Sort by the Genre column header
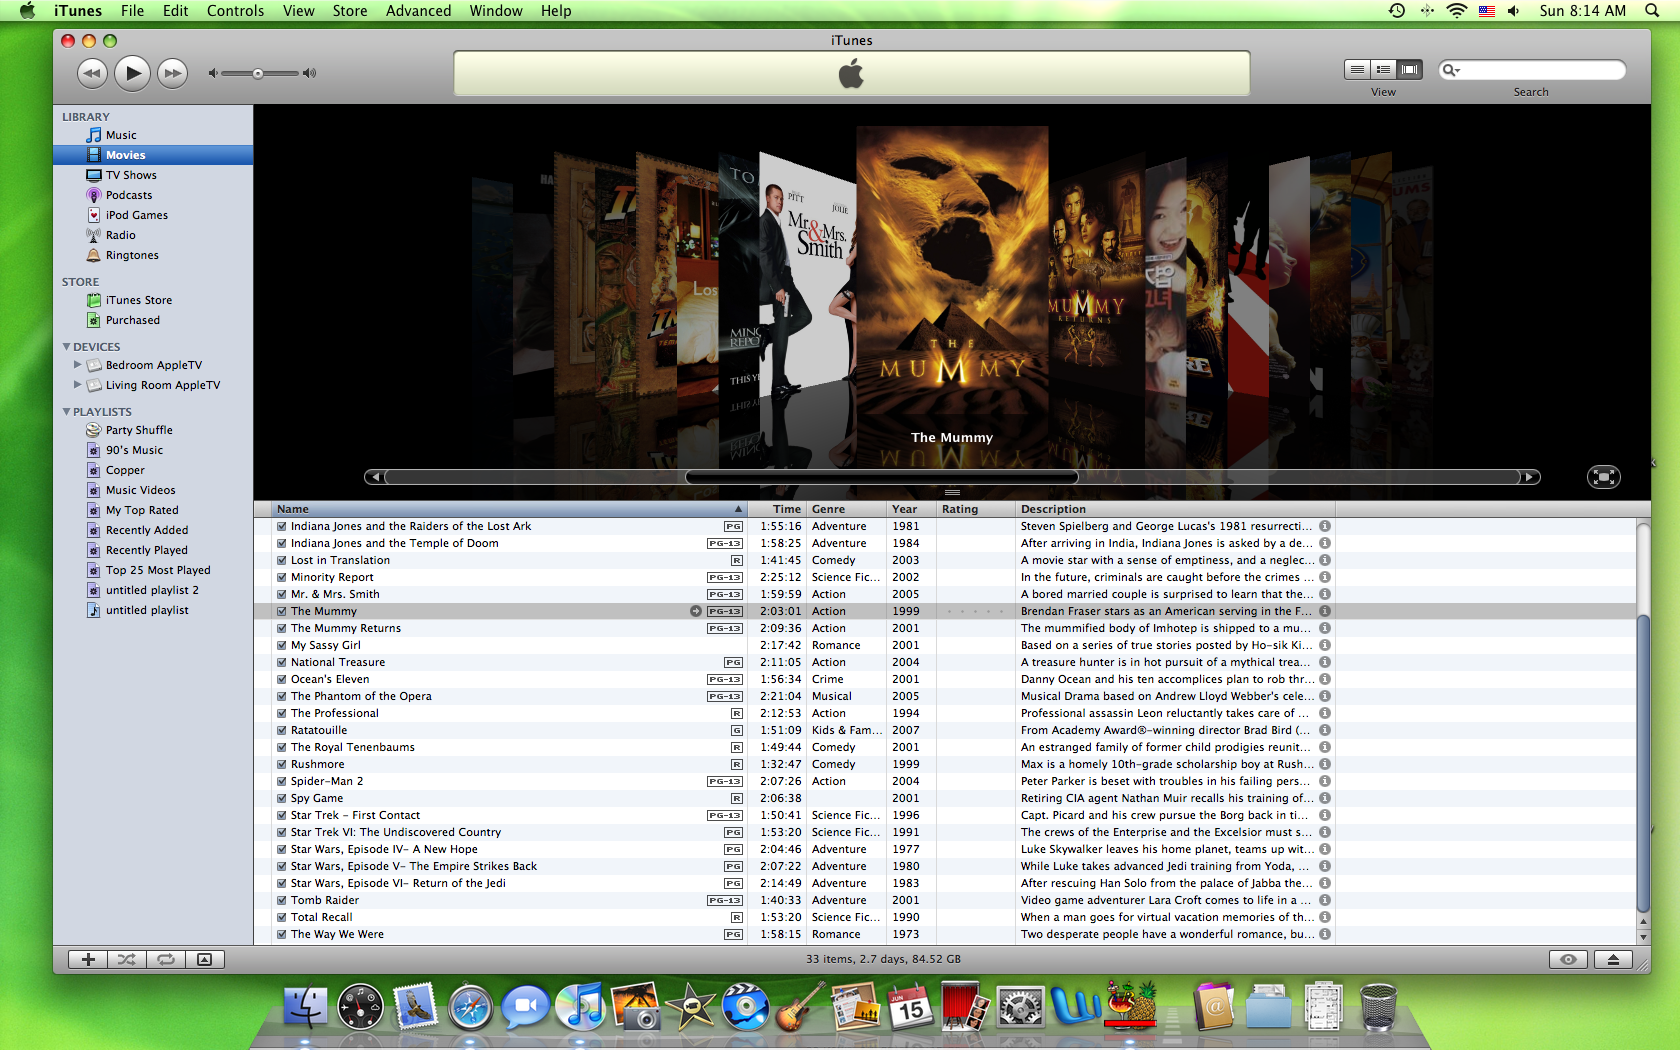Viewport: 1680px width, 1050px height. pos(846,509)
